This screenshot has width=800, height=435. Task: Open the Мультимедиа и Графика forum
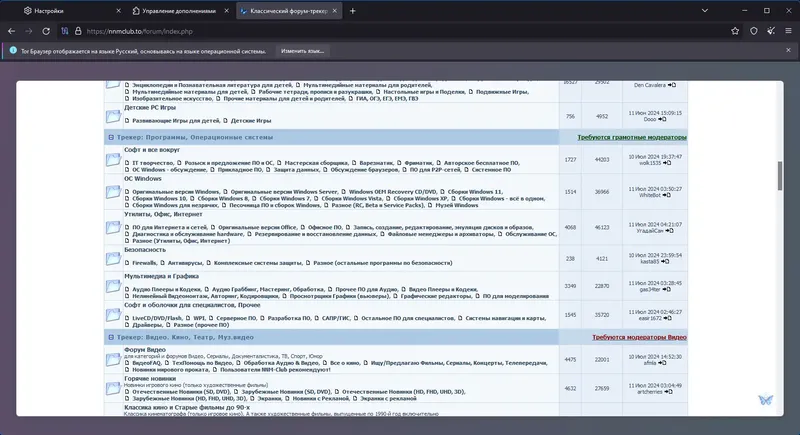click(162, 276)
